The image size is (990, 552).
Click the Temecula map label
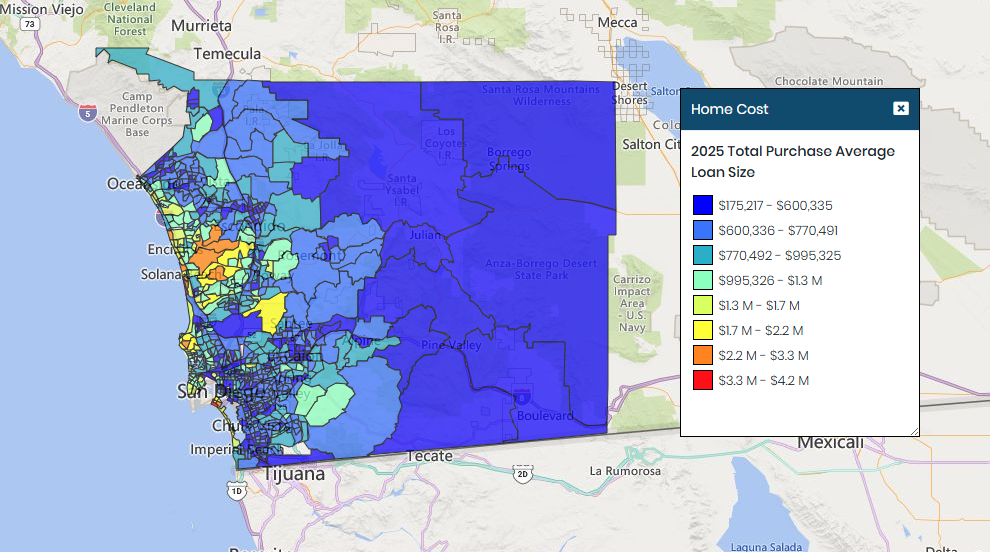[227, 54]
